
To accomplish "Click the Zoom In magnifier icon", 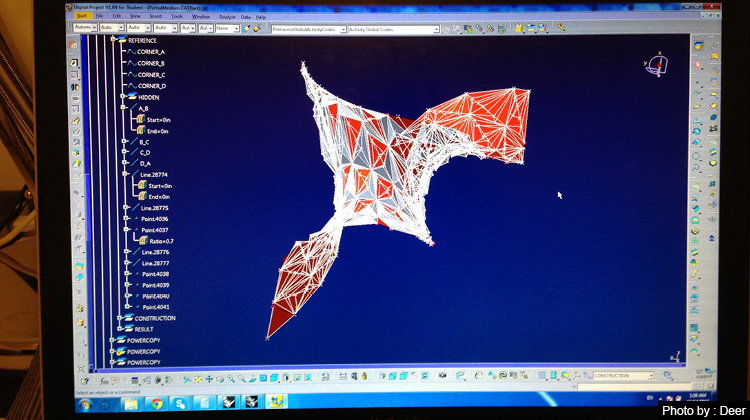I will tap(231, 379).
